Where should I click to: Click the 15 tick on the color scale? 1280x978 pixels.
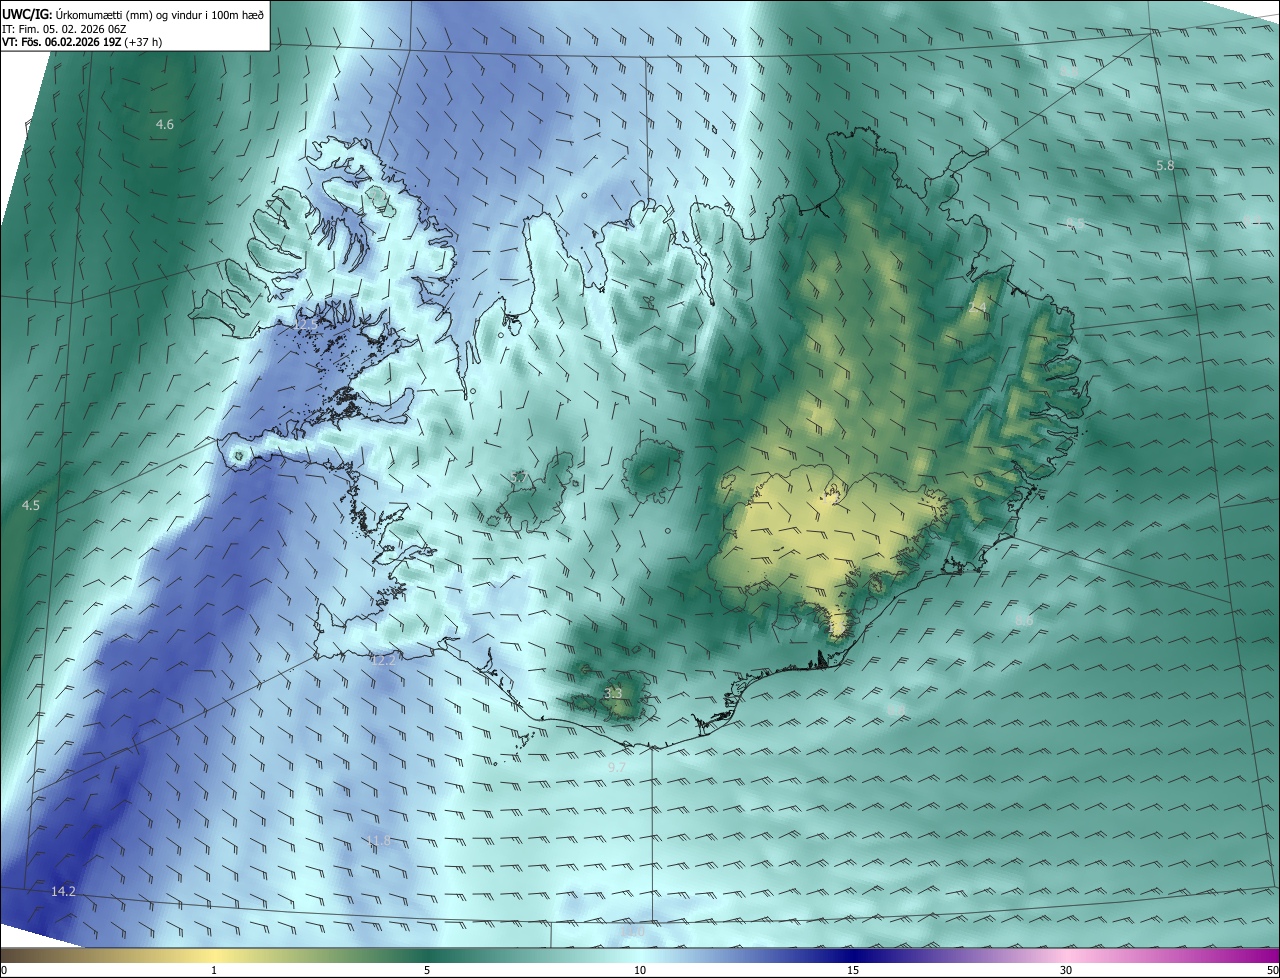pos(853,970)
